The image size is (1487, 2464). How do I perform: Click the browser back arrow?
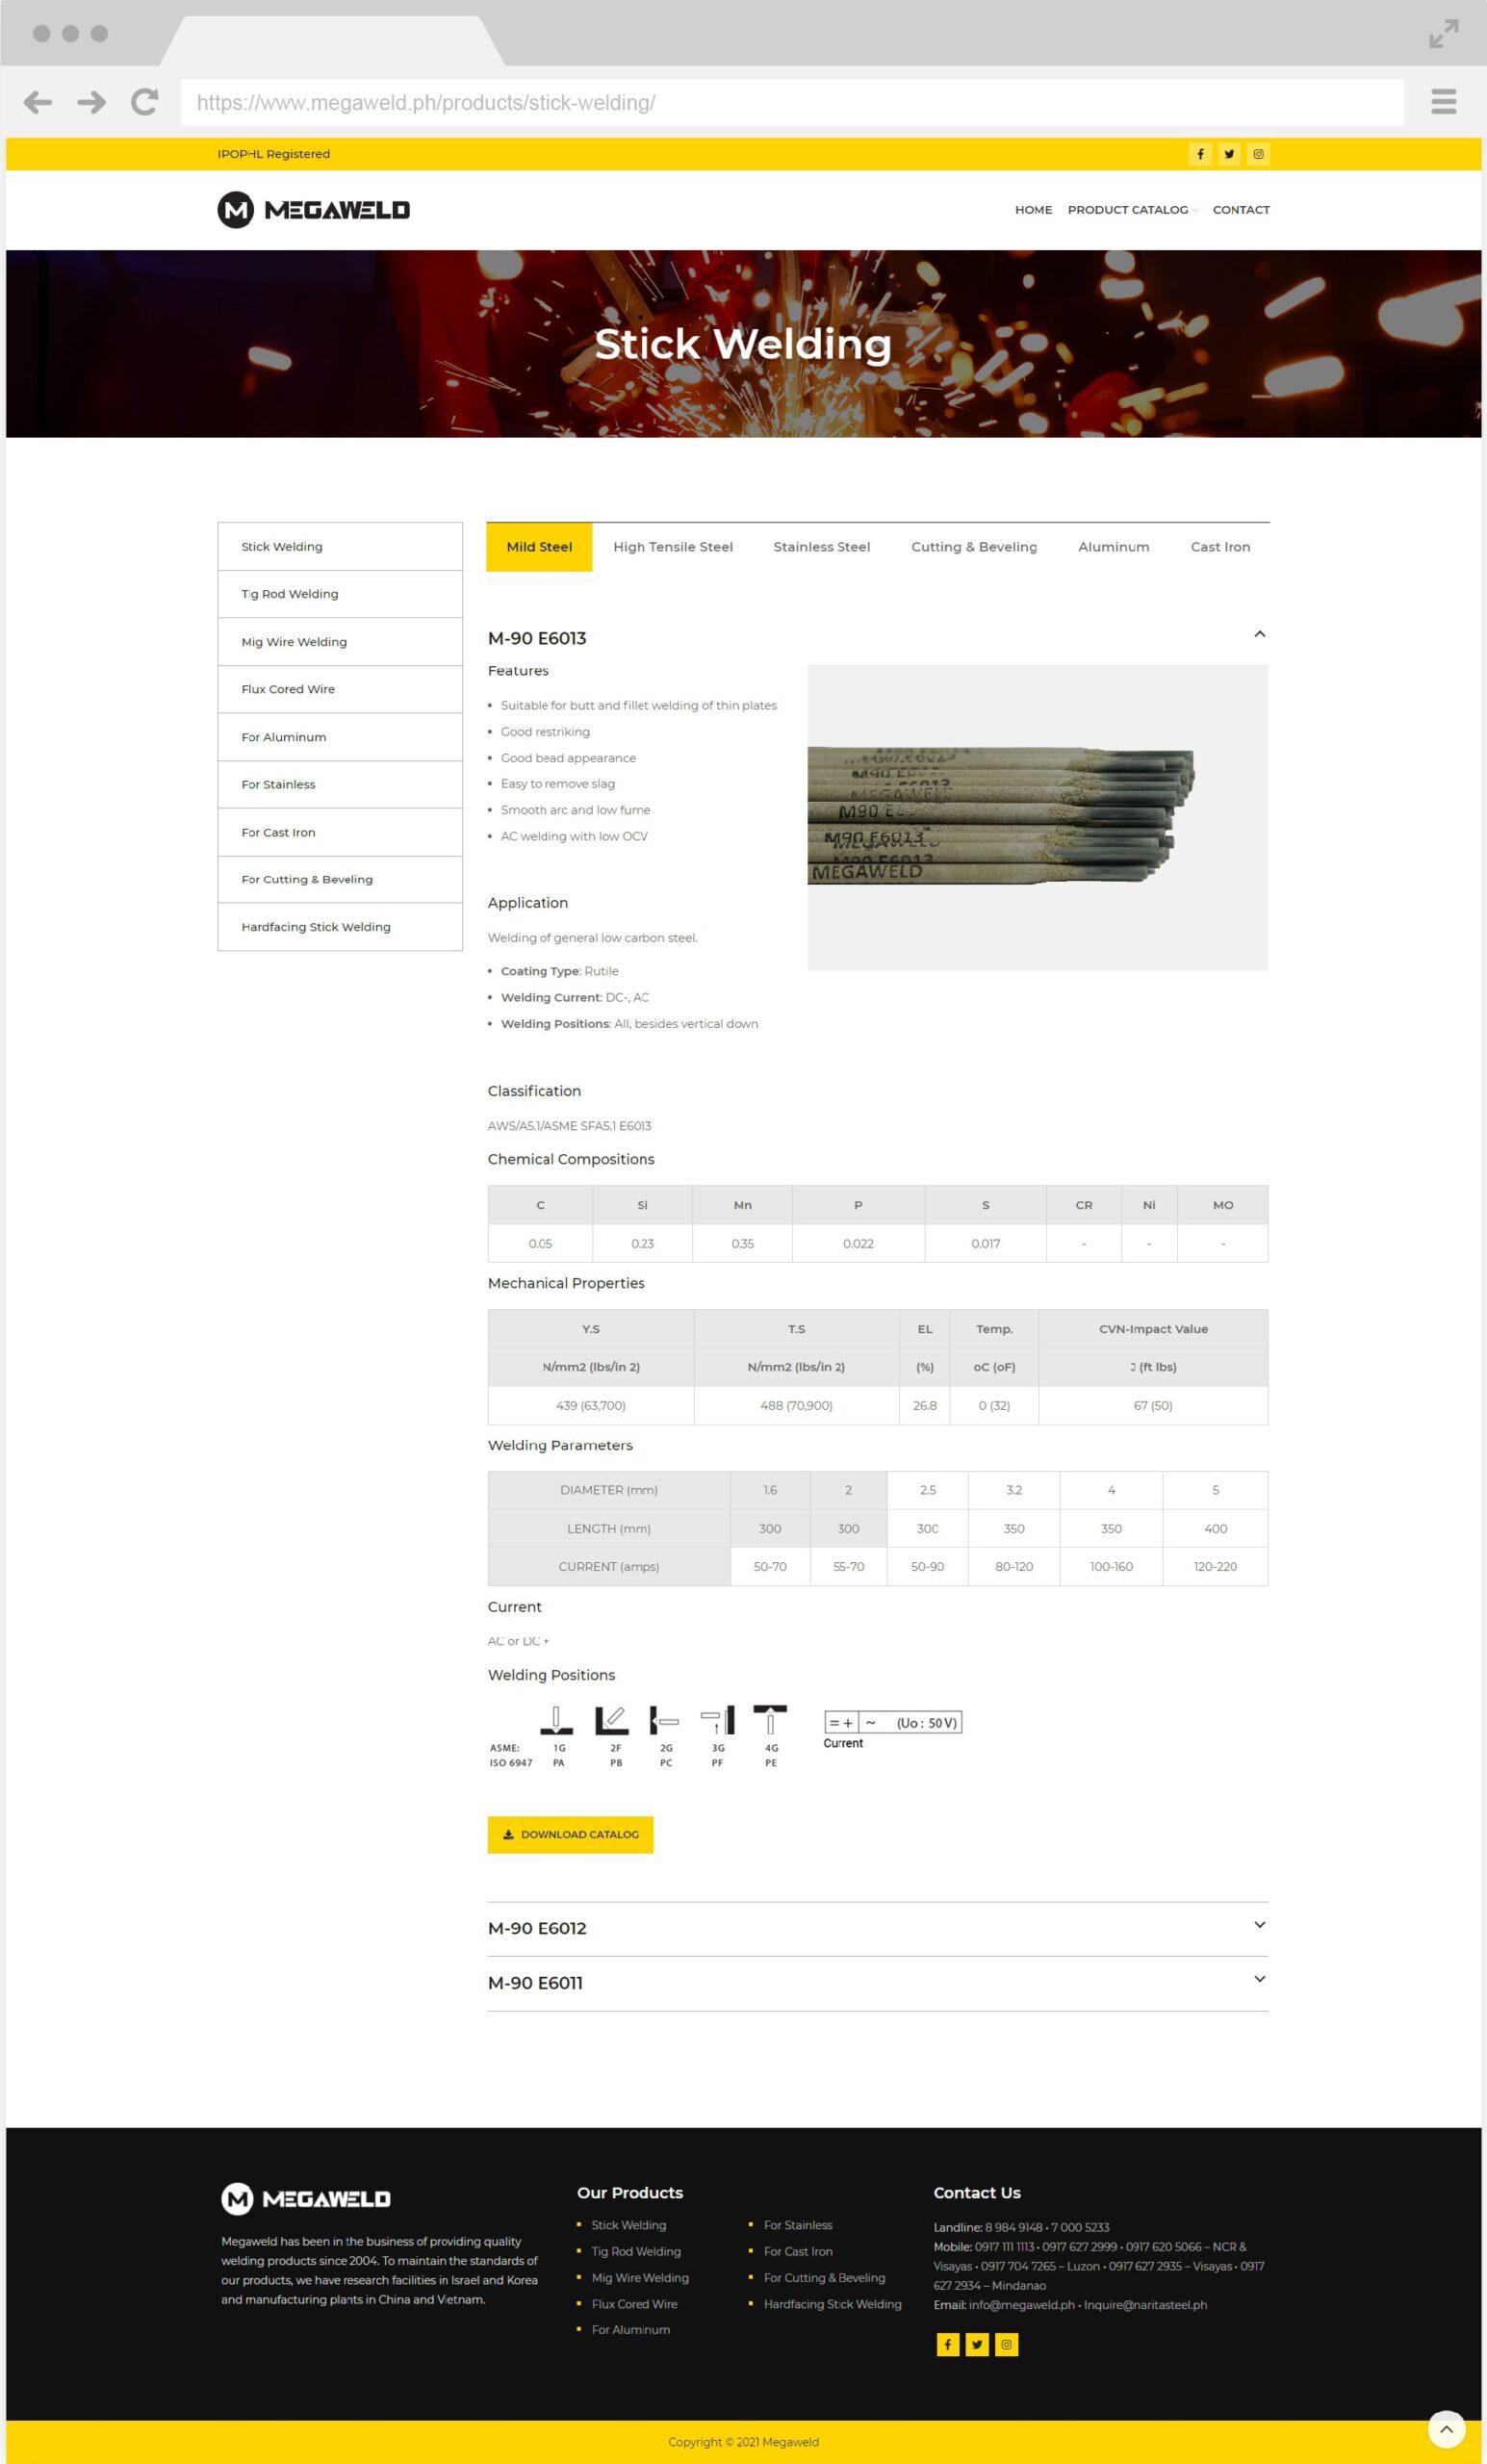(38, 102)
